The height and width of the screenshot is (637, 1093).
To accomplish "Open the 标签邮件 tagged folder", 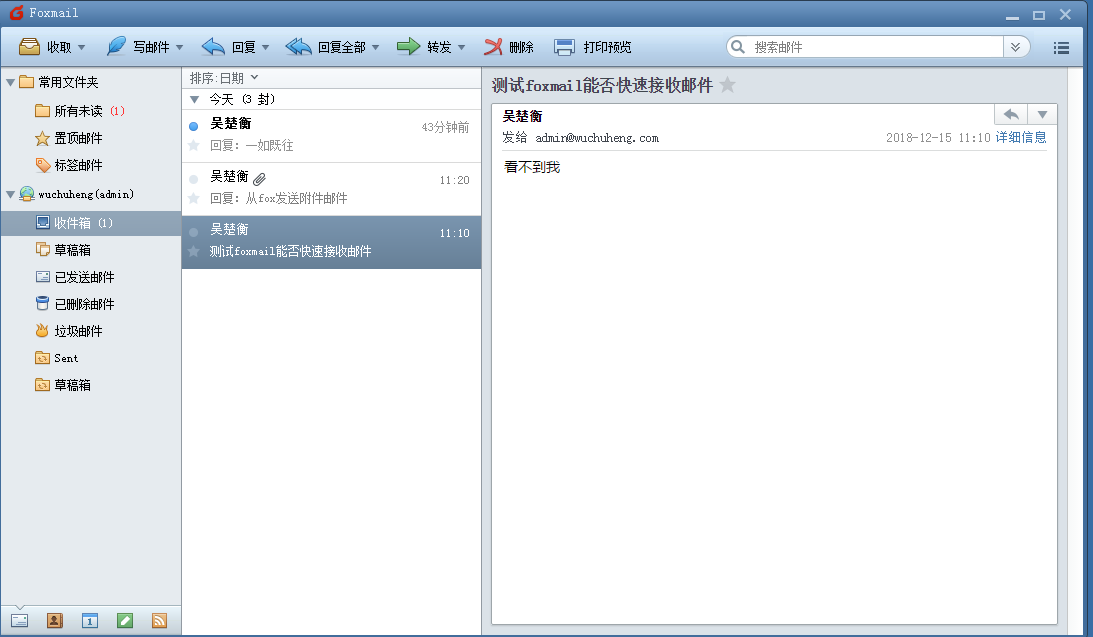I will (x=68, y=165).
